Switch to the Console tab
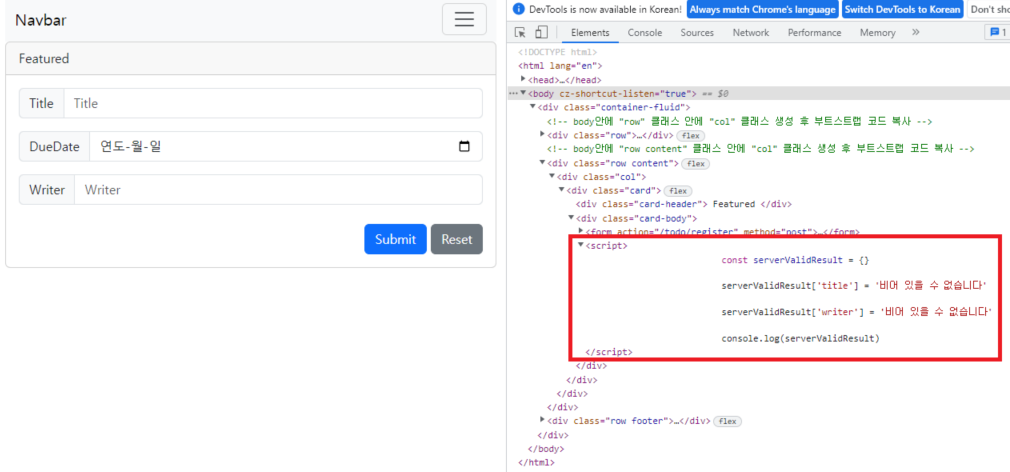Viewport: 1010px width, 472px height. pyautogui.click(x=645, y=33)
